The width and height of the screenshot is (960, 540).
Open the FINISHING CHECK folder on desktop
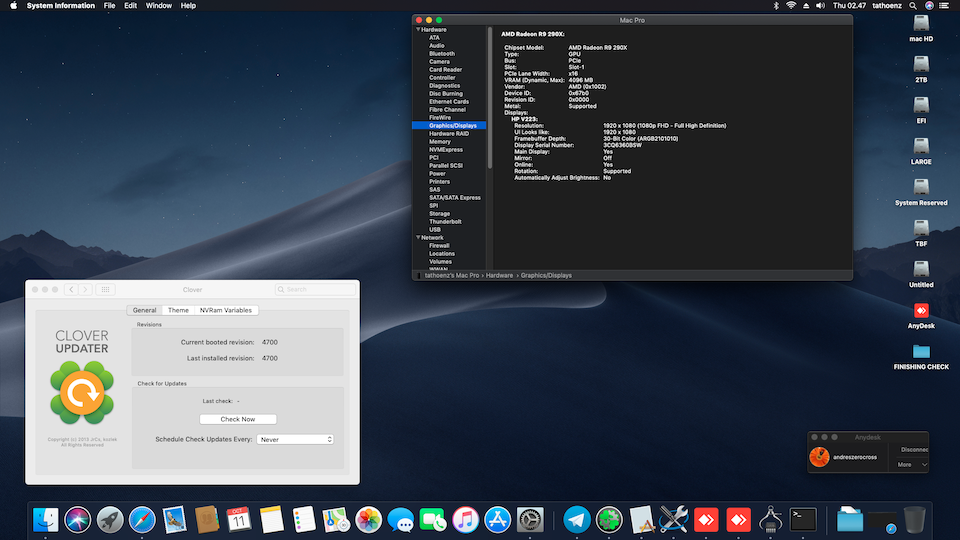pyautogui.click(x=921, y=351)
